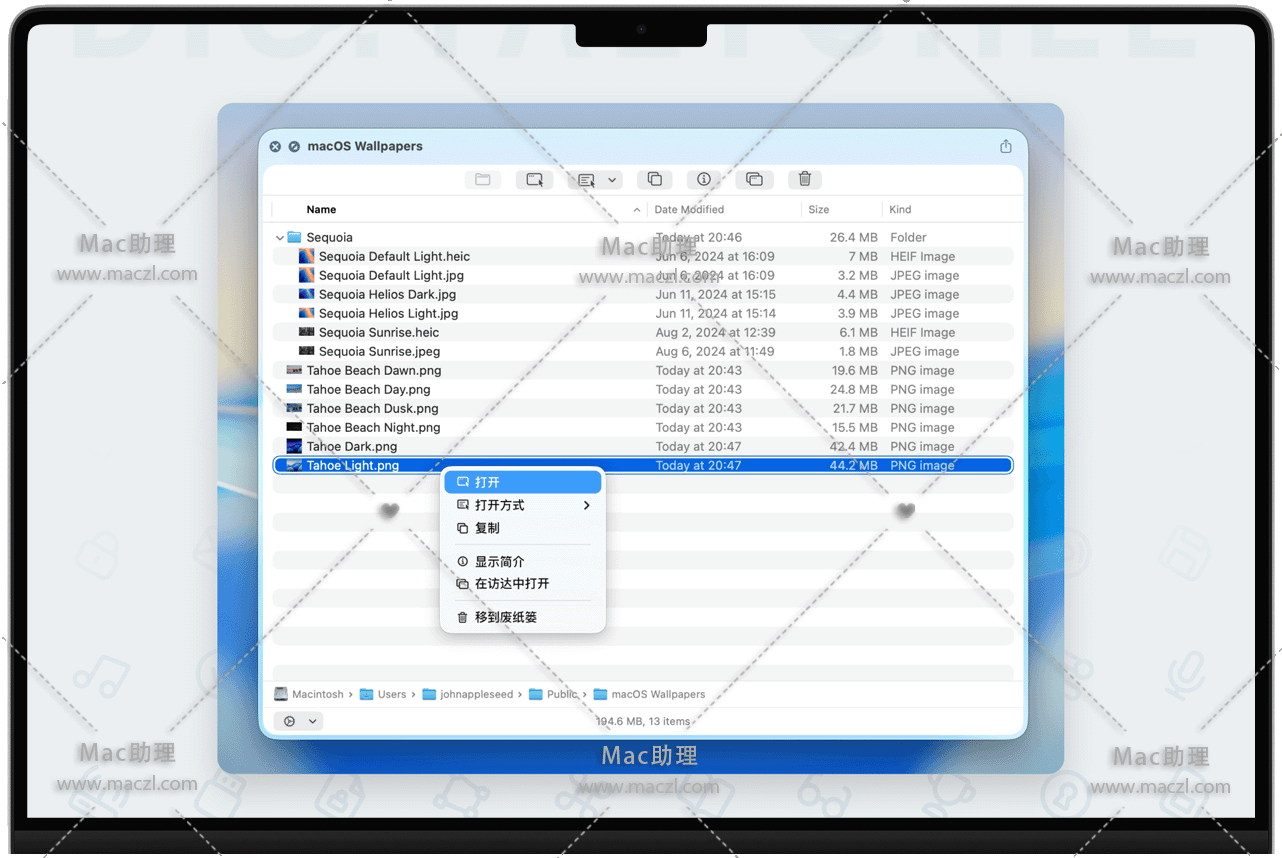Choose 打开 from the context menu
The height and width of the screenshot is (858, 1282).
click(523, 482)
